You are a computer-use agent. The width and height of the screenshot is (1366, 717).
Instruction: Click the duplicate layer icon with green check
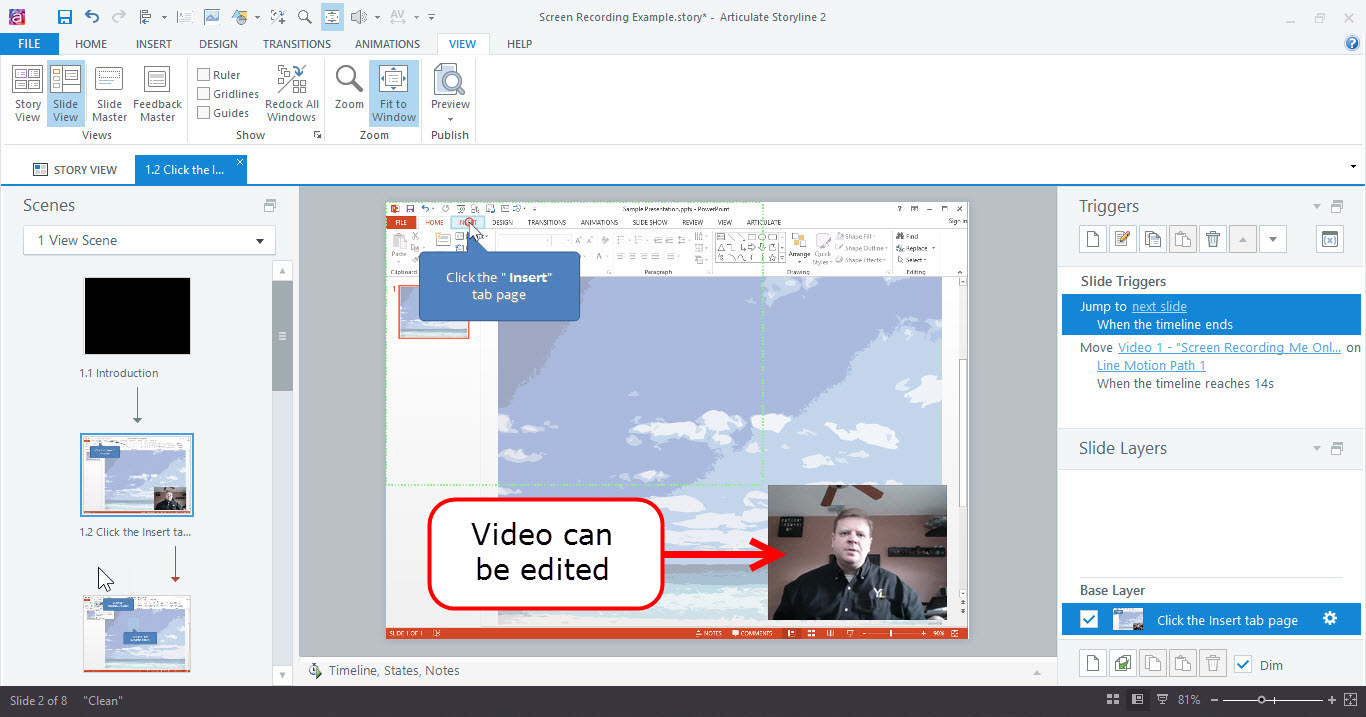click(1123, 663)
